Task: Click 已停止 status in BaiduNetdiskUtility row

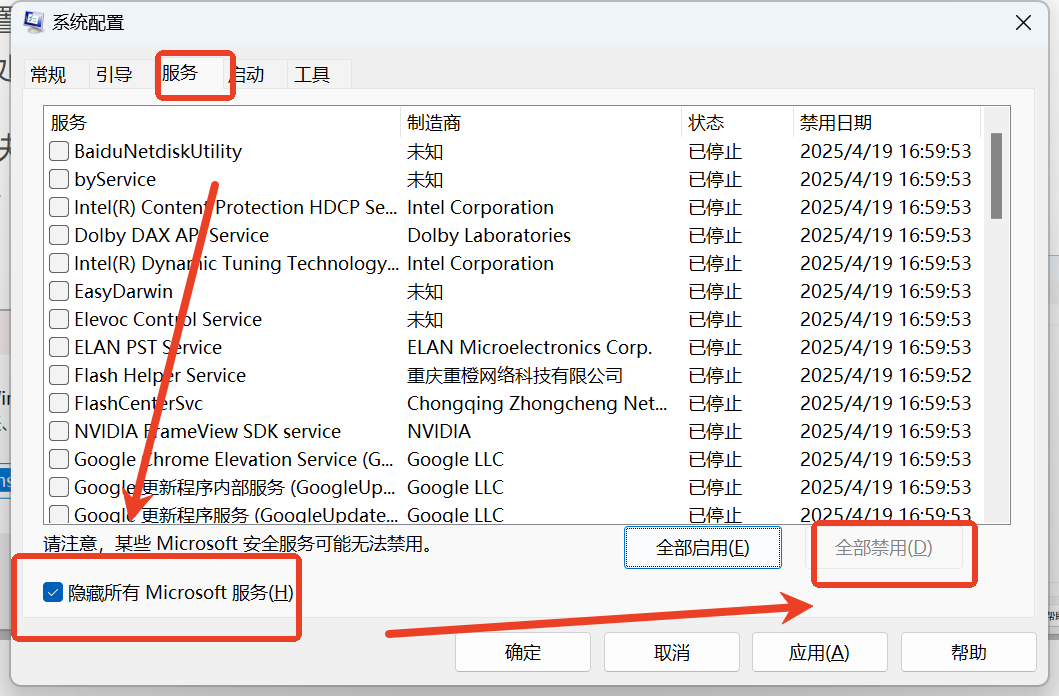Action: [x=715, y=151]
